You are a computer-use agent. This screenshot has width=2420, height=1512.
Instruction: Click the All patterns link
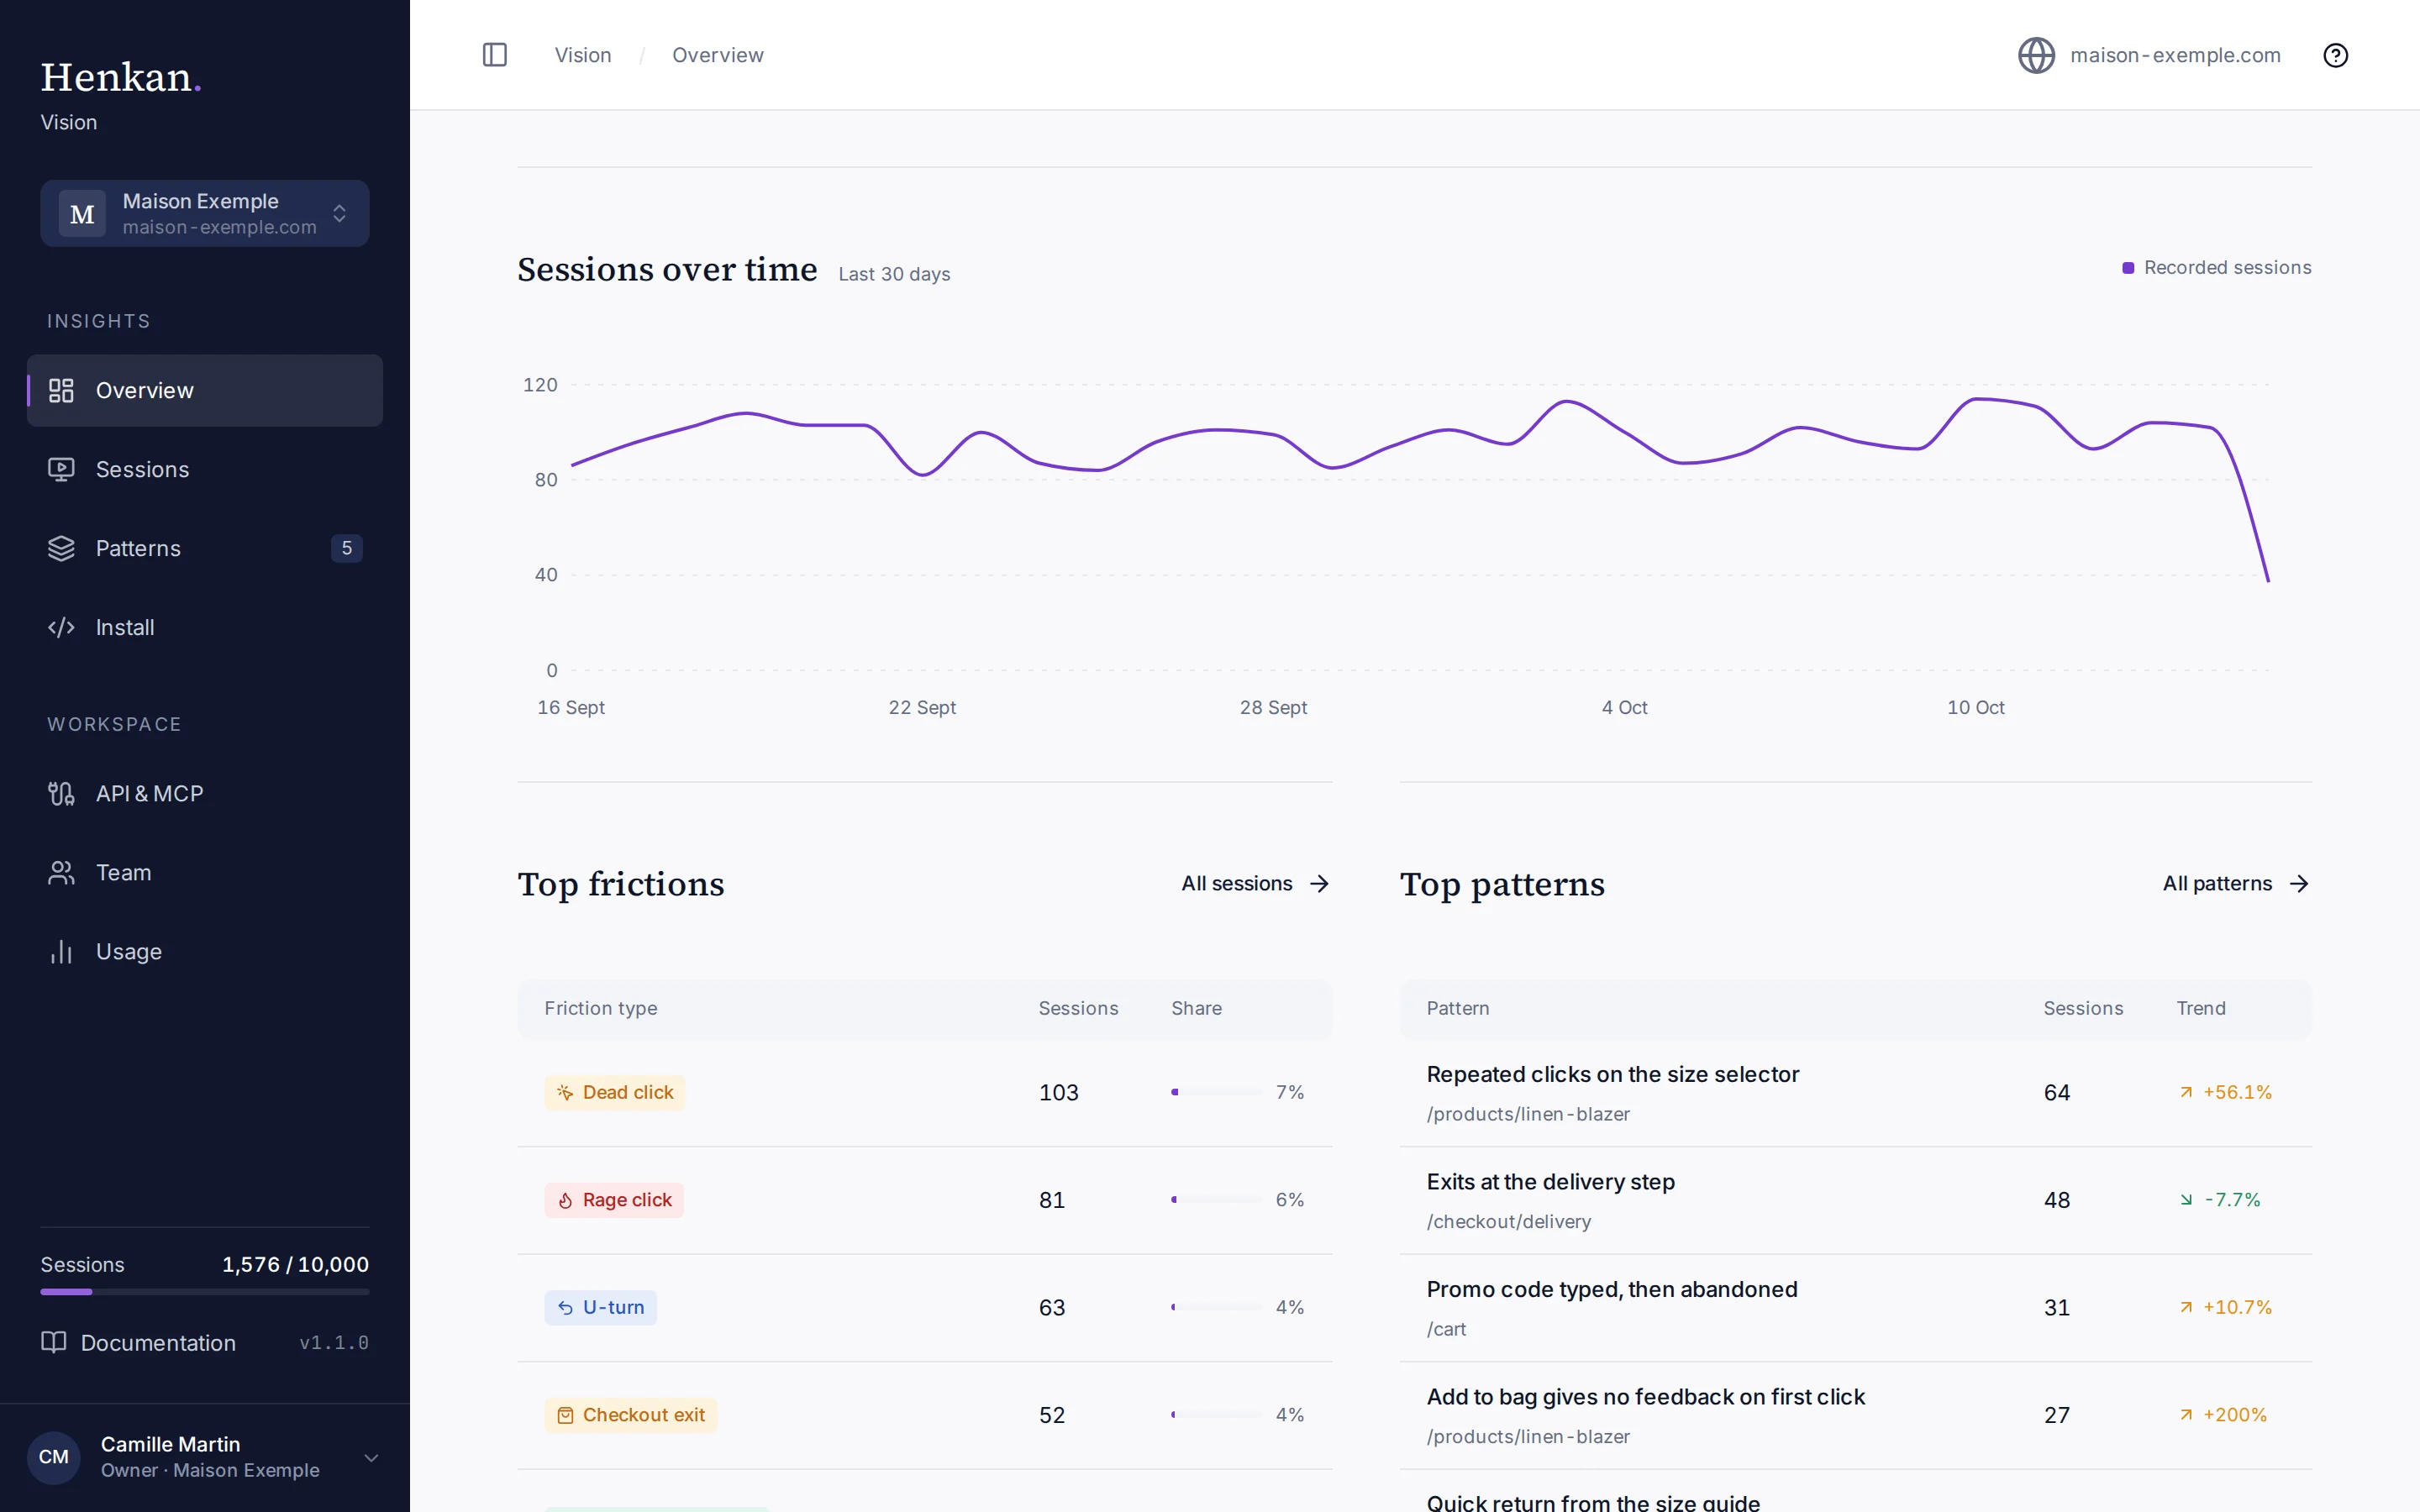coord(2236,883)
